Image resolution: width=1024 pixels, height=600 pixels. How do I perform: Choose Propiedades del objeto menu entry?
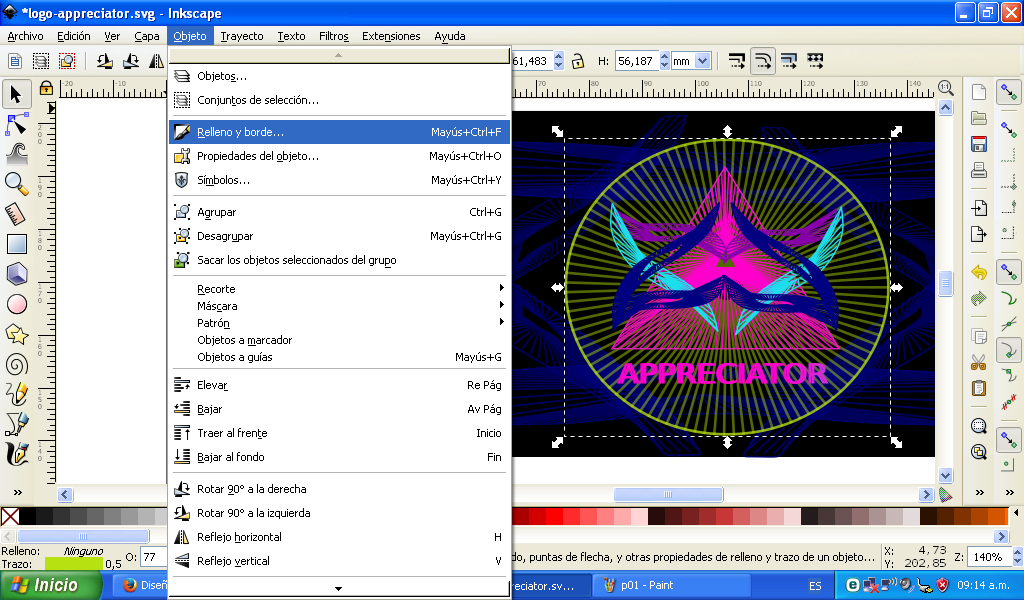[339, 156]
